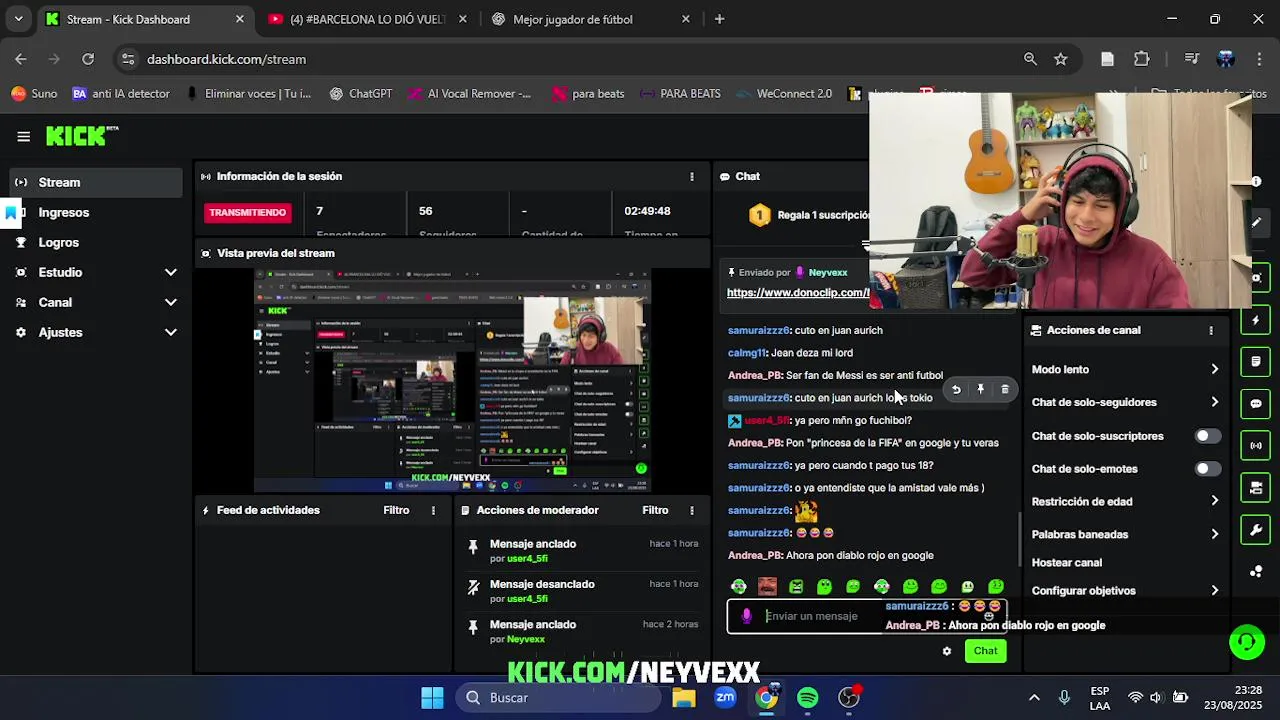Click the reply icon on hovered chat message
Screen dimensions: 1280x720
tap(956, 390)
